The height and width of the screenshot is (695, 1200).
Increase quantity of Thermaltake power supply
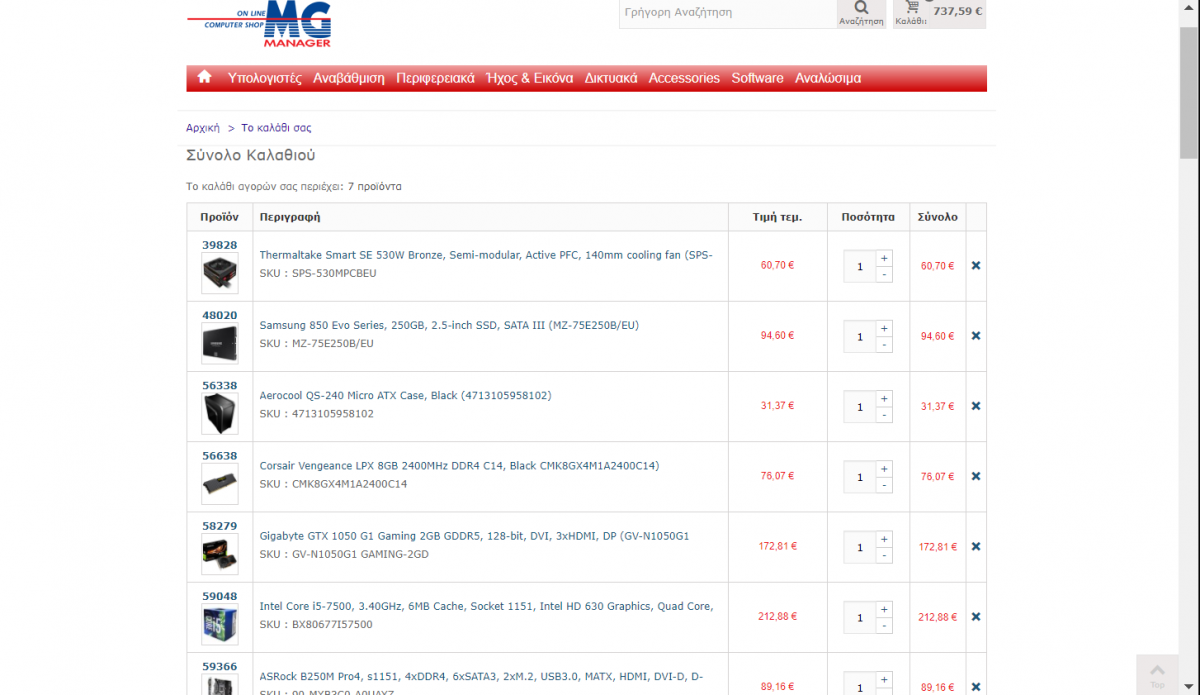click(x=884, y=258)
